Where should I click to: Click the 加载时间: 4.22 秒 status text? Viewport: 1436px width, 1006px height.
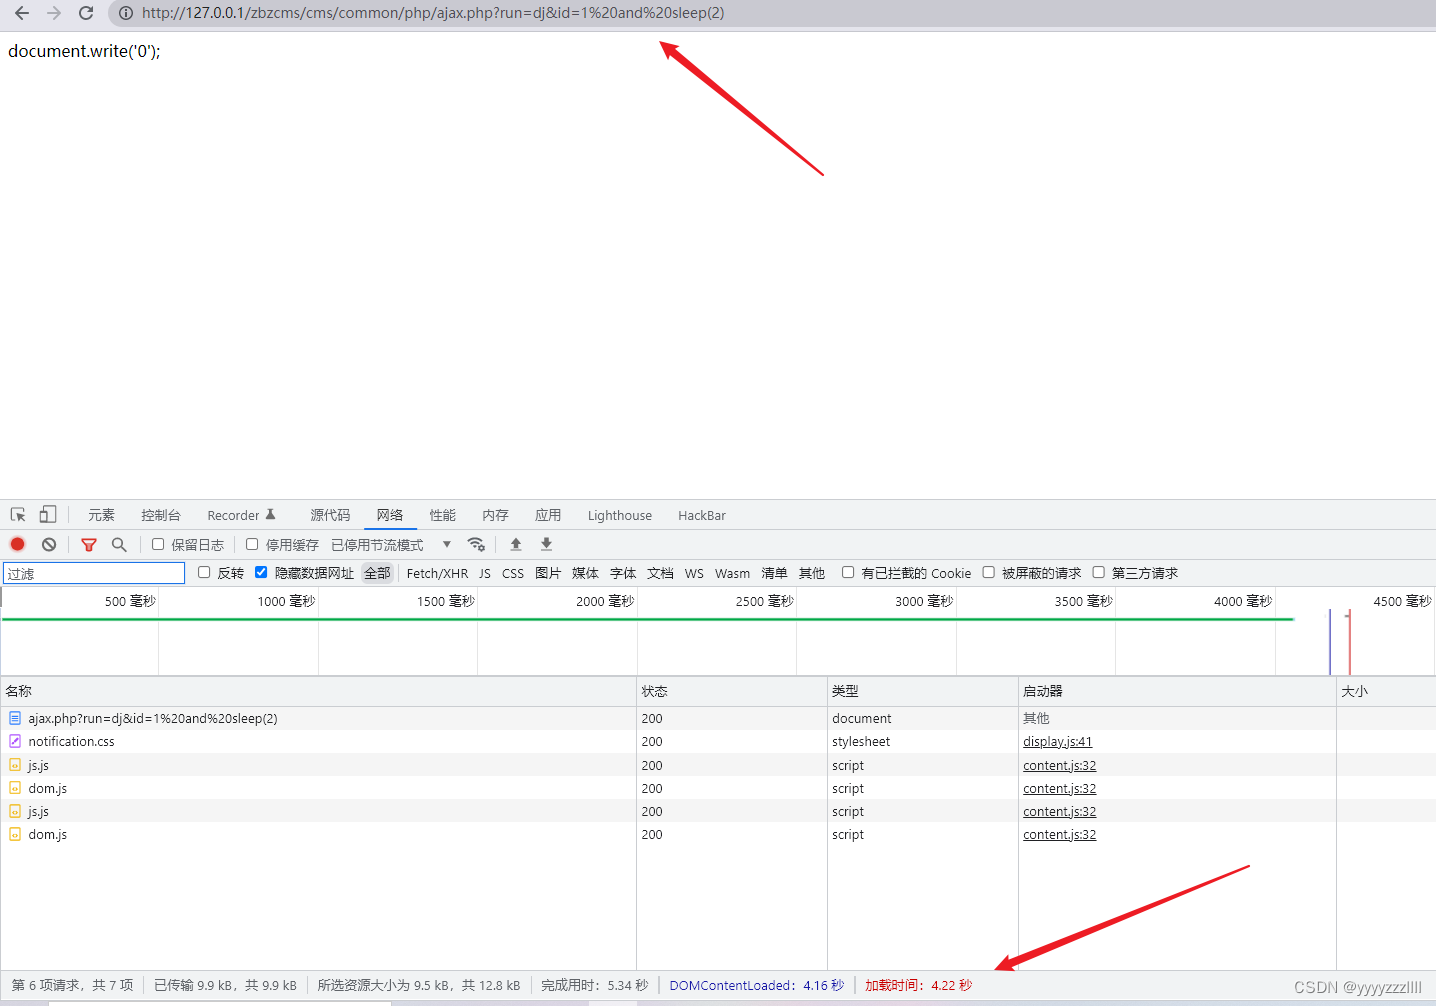[918, 985]
